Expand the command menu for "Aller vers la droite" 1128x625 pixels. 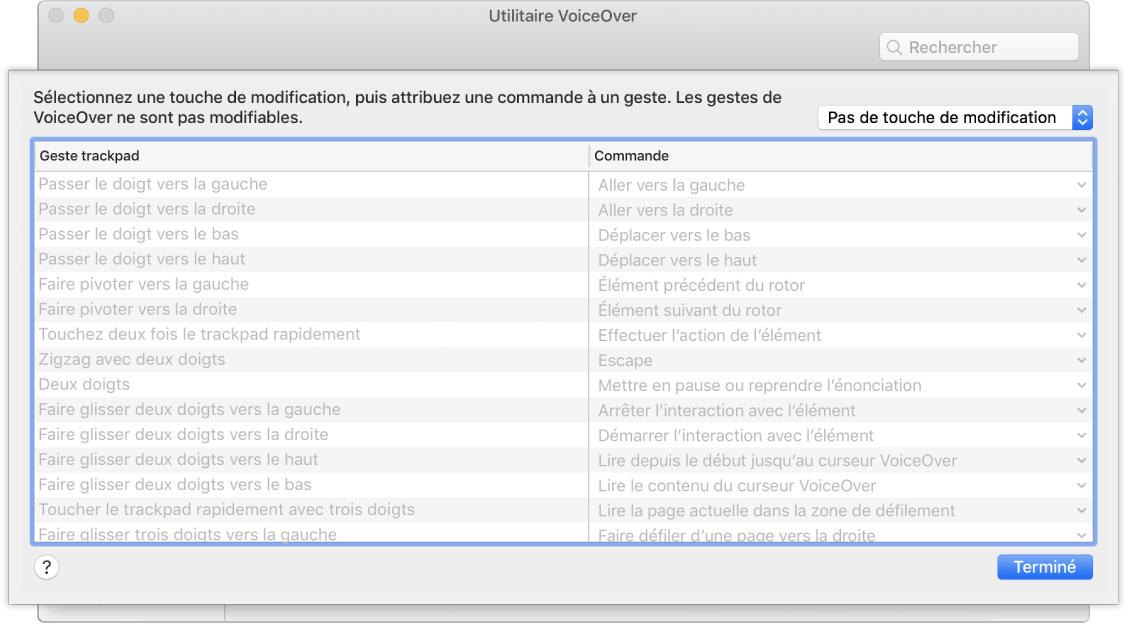[1081, 209]
